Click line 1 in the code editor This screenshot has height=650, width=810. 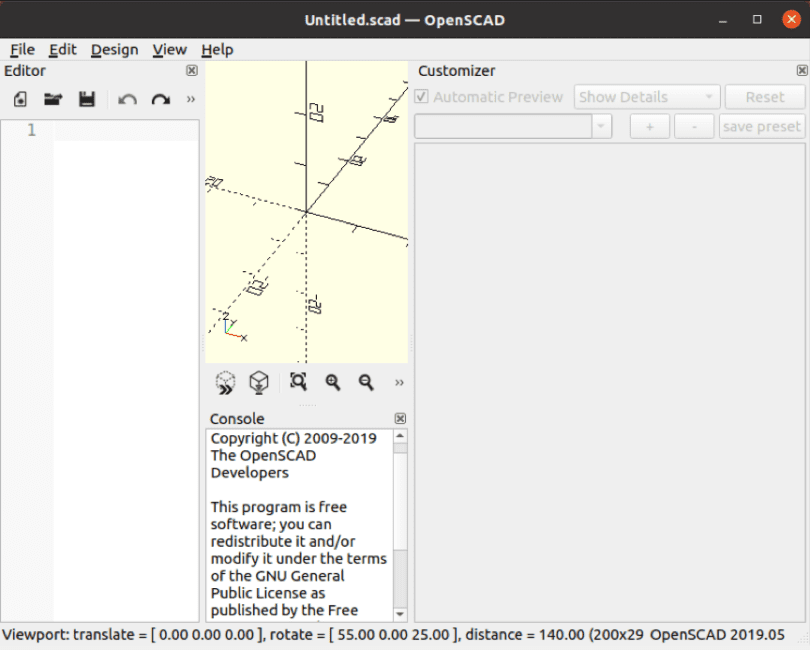click(100, 129)
